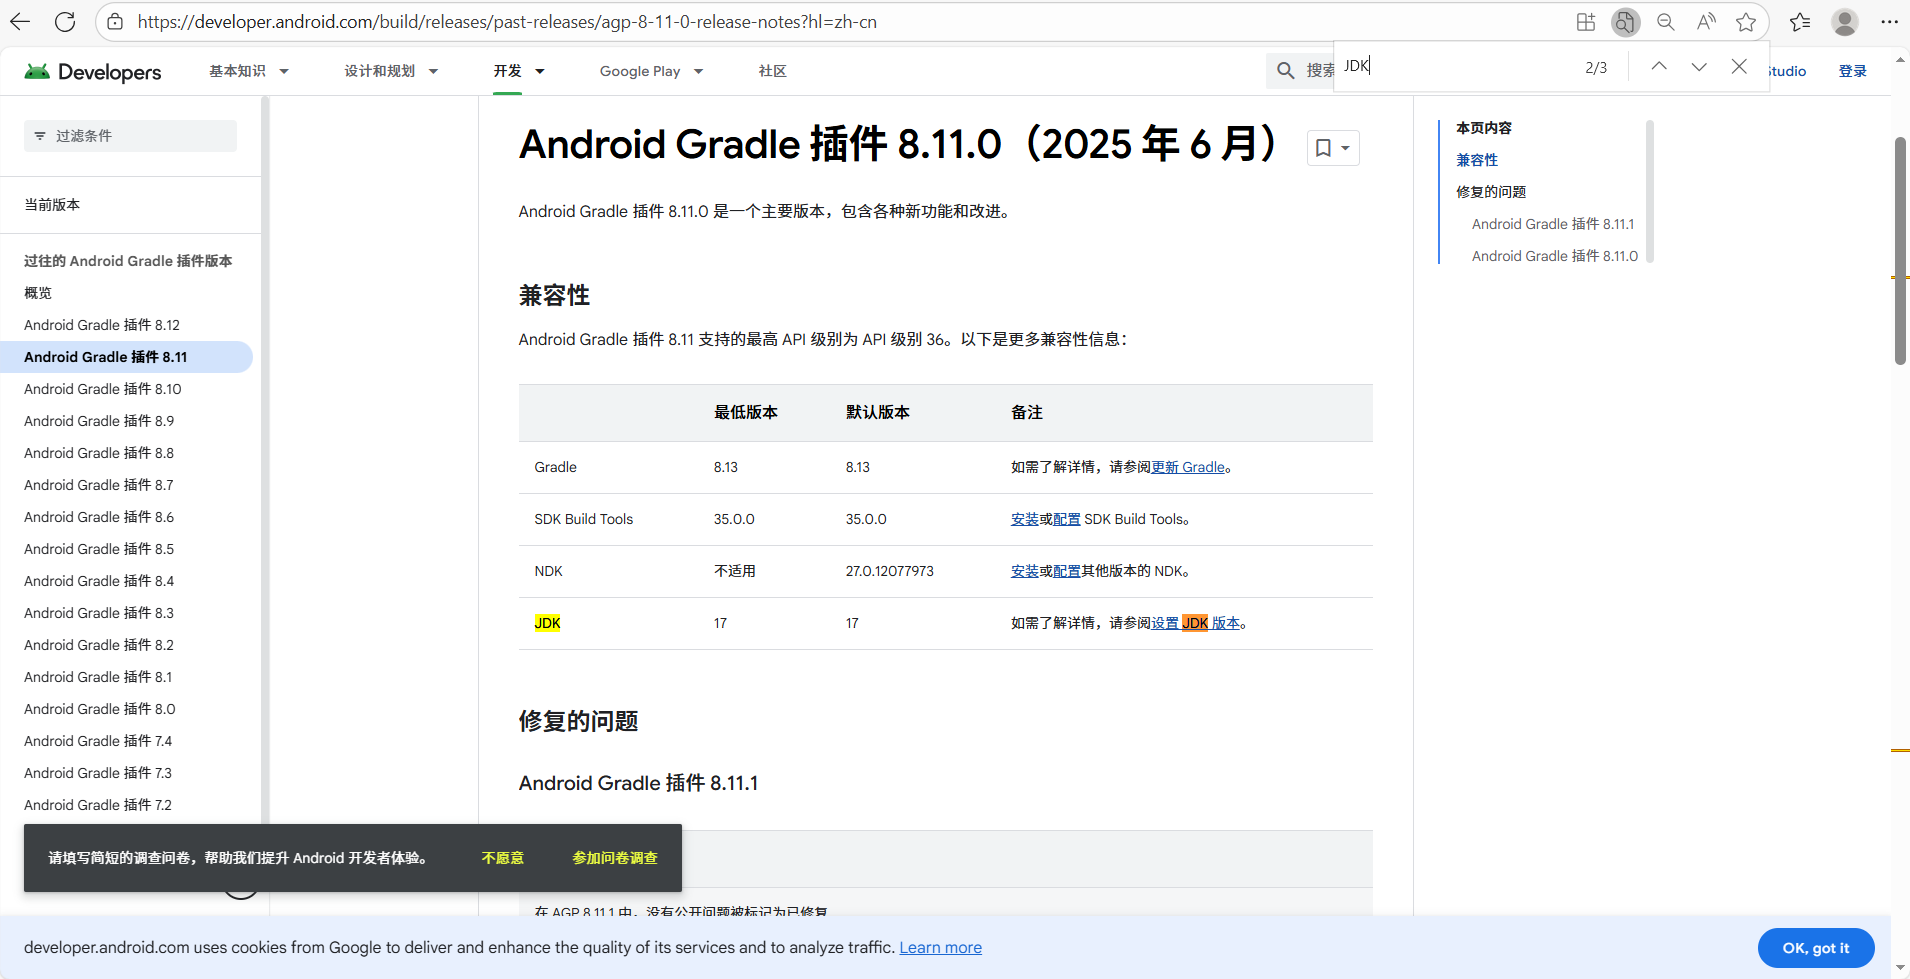Open Android Gradle 插件 8.0 sidebar item
1910x979 pixels.
coord(100,709)
